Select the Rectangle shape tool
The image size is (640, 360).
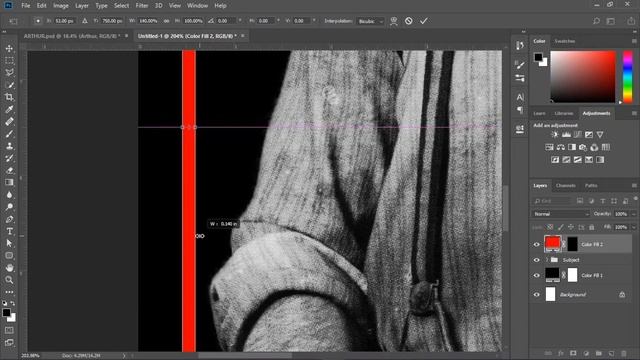tap(9, 256)
